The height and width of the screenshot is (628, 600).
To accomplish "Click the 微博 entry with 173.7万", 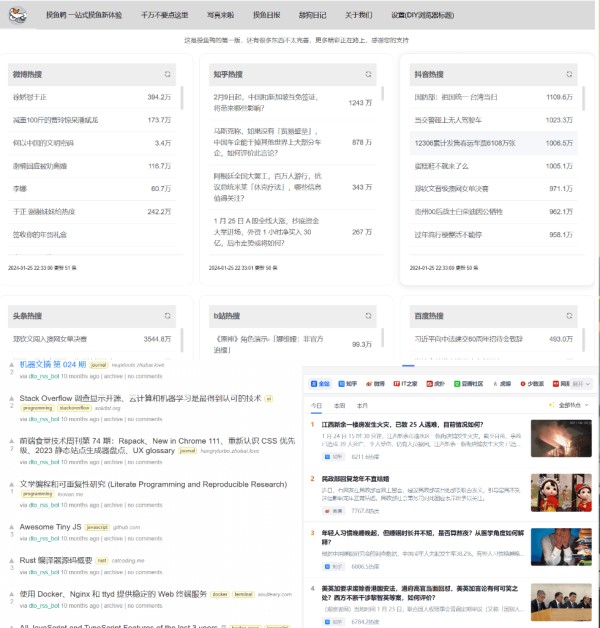I will click(x=92, y=120).
